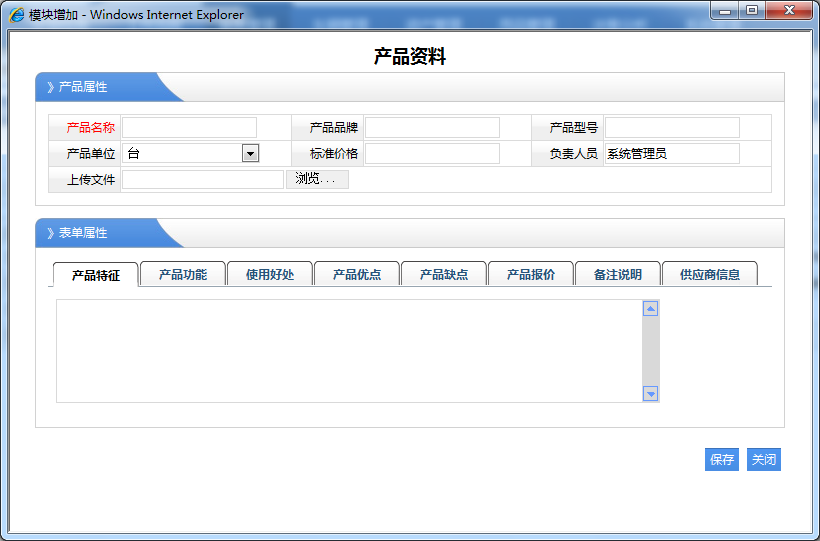820x541 pixels.
Task: Open the 供应商信息 tab
Action: pyautogui.click(x=710, y=274)
